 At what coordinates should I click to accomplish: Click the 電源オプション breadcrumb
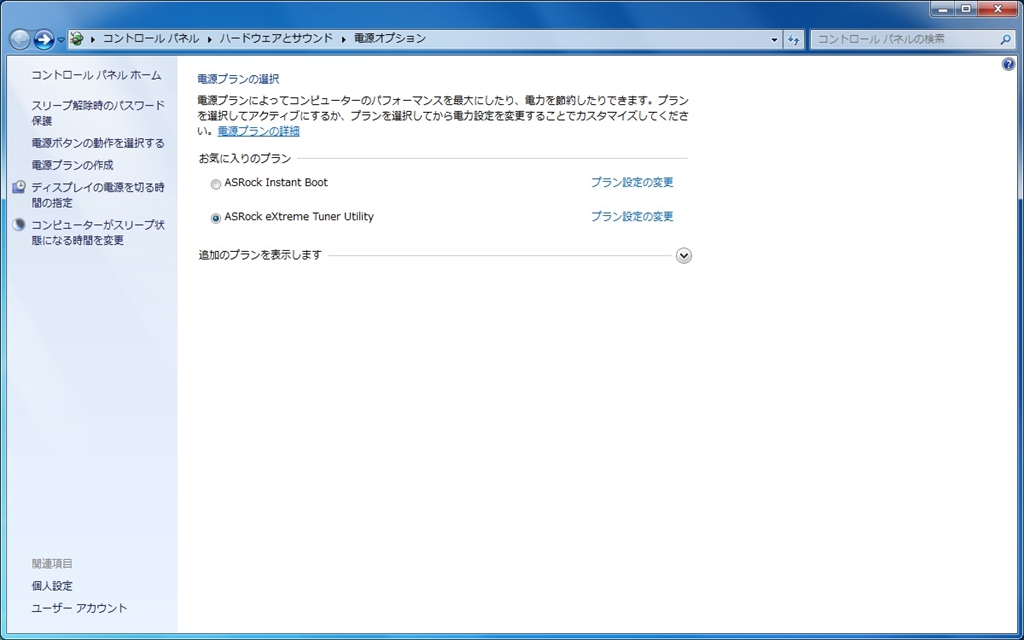coord(390,39)
